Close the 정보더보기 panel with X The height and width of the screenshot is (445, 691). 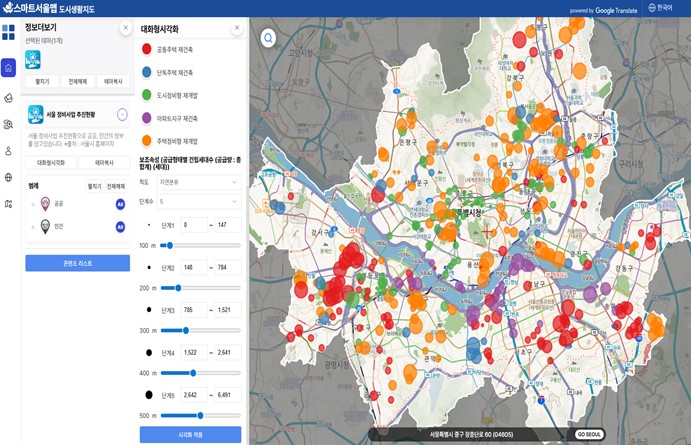[x=124, y=29]
